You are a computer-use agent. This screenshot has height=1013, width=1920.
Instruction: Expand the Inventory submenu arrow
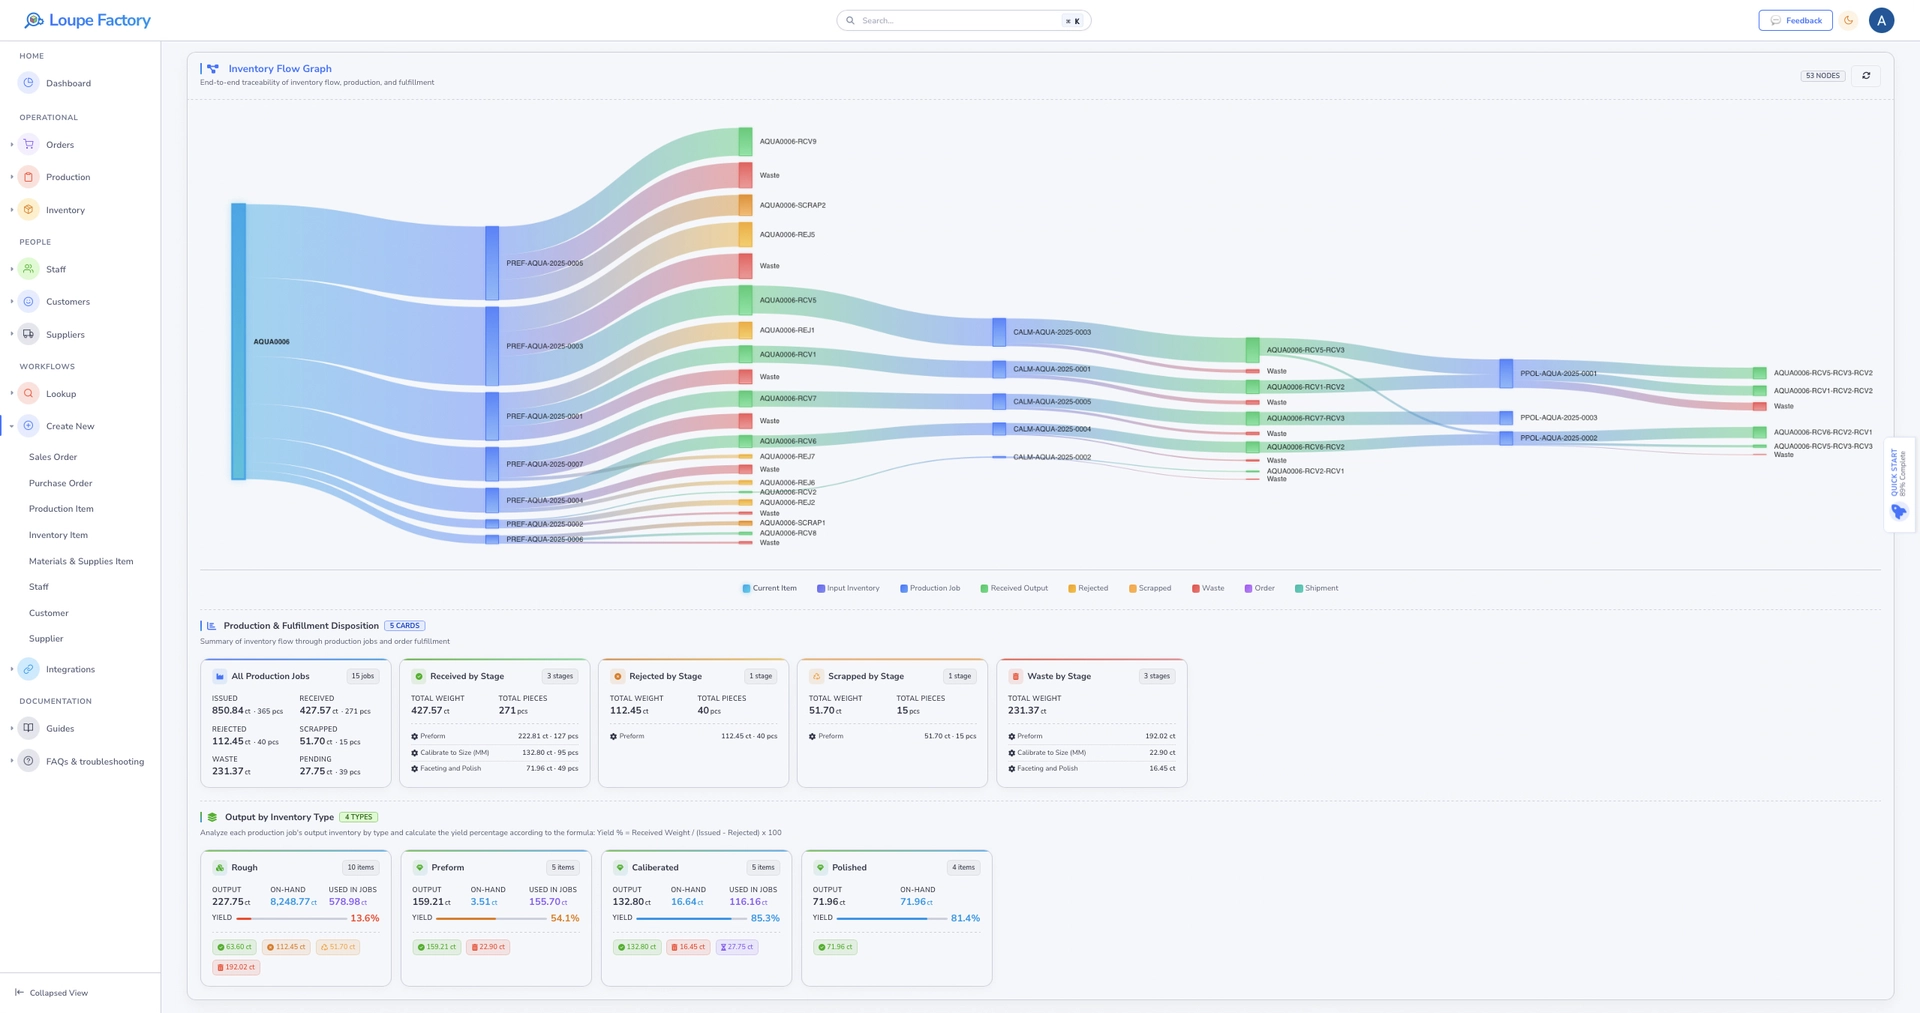pyautogui.click(x=12, y=210)
